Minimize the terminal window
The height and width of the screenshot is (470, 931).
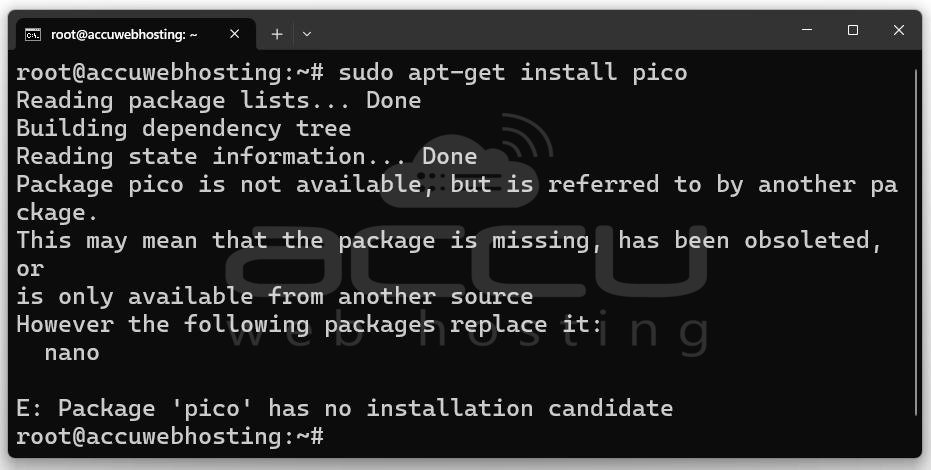coord(807,30)
